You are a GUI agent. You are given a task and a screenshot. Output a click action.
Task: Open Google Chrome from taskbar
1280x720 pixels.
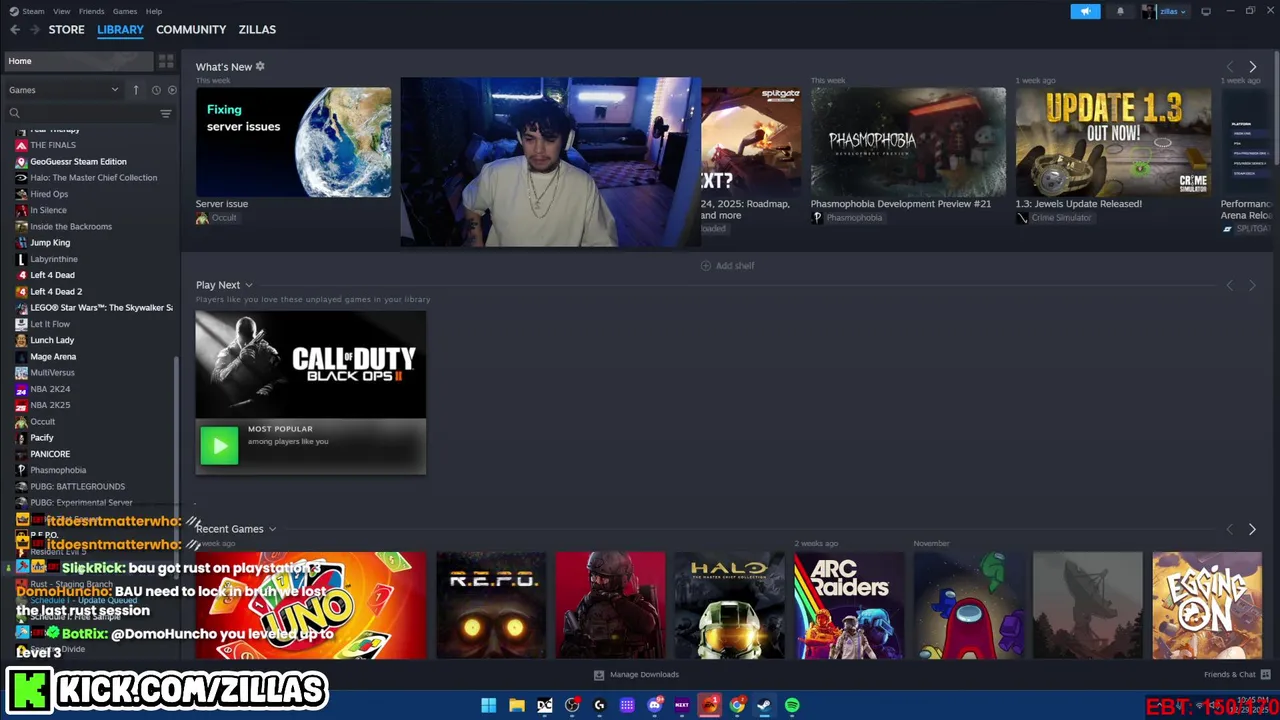coord(737,705)
